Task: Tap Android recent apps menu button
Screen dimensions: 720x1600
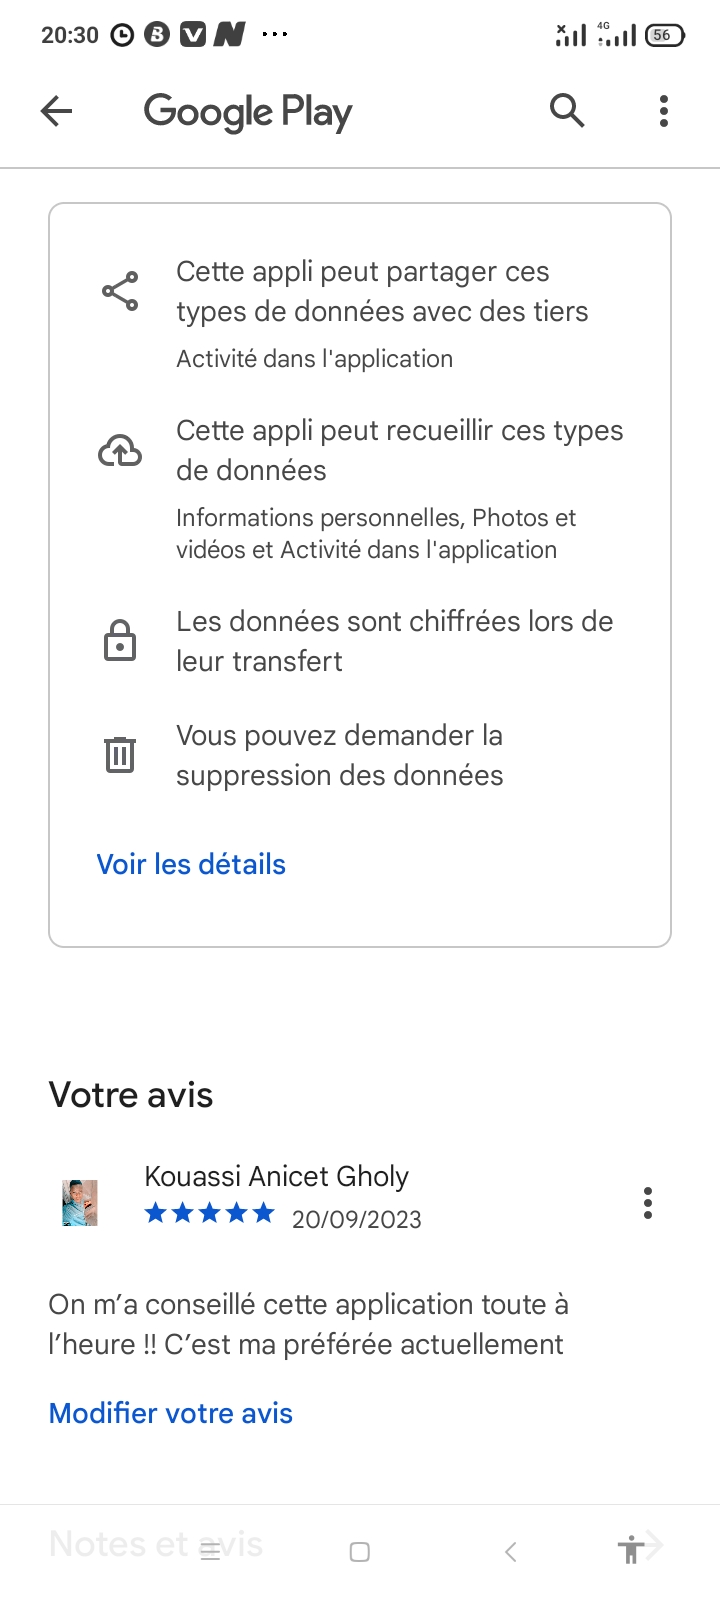Action: pos(210,1552)
